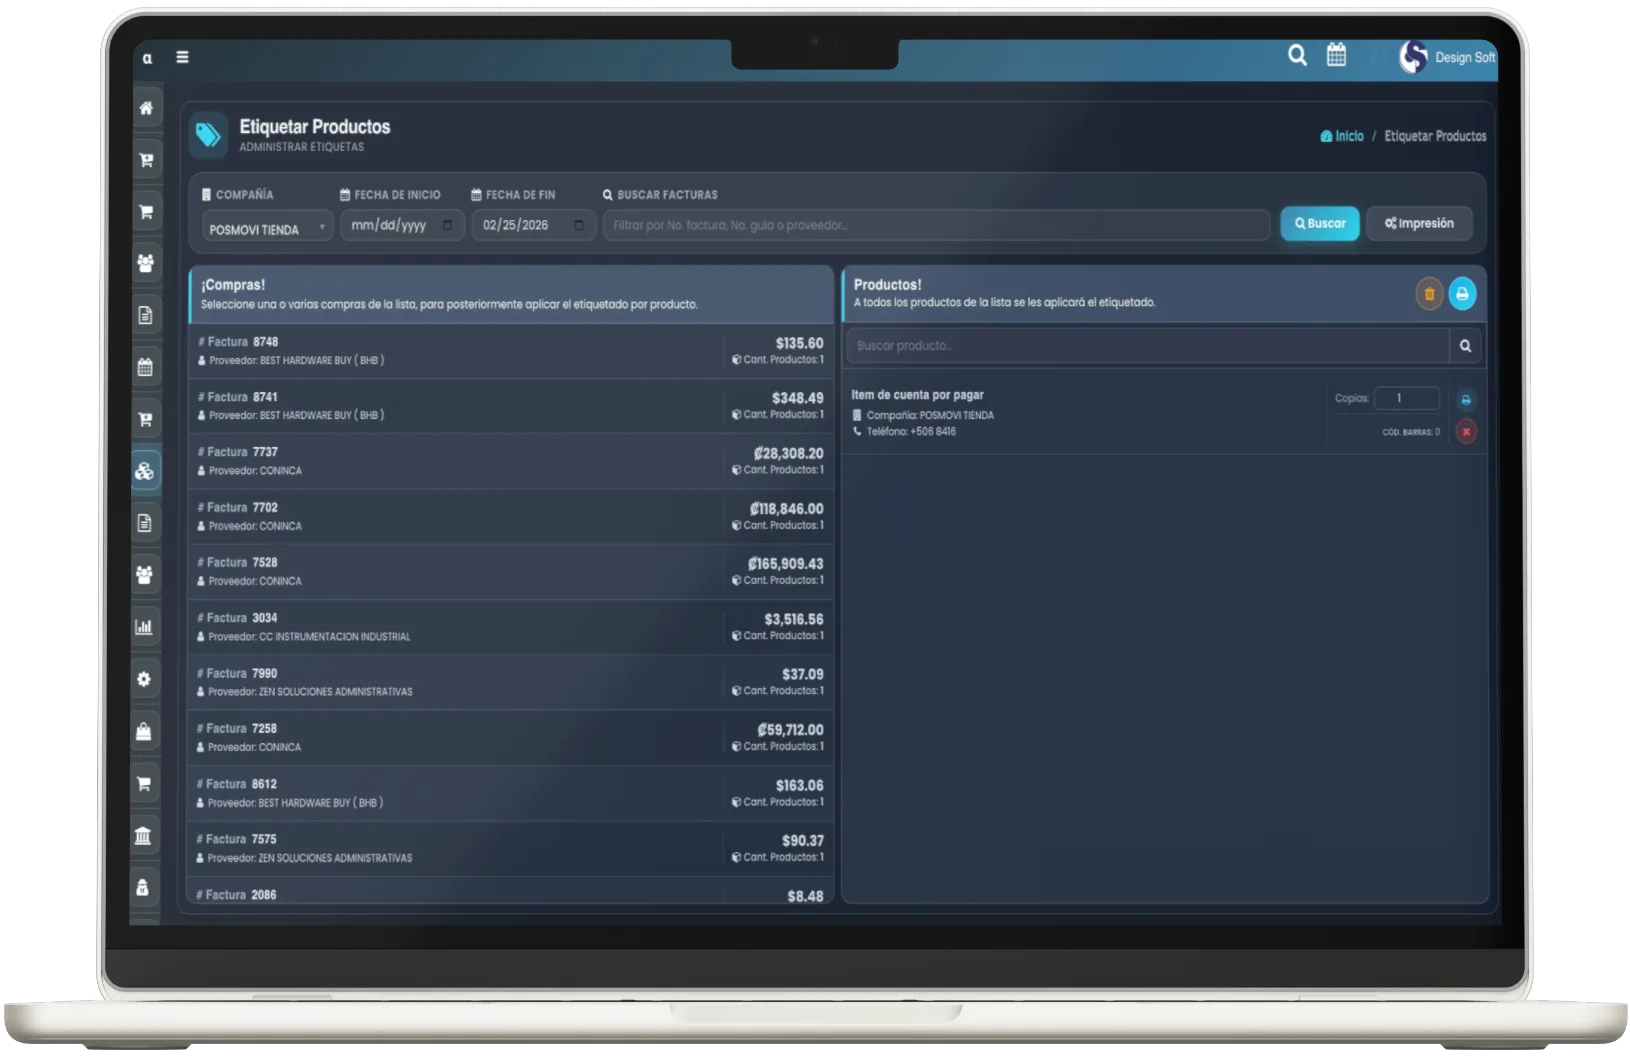Toggle the hamburger menu in the top bar
Screen dimensions: 1630x1058
(x=182, y=57)
